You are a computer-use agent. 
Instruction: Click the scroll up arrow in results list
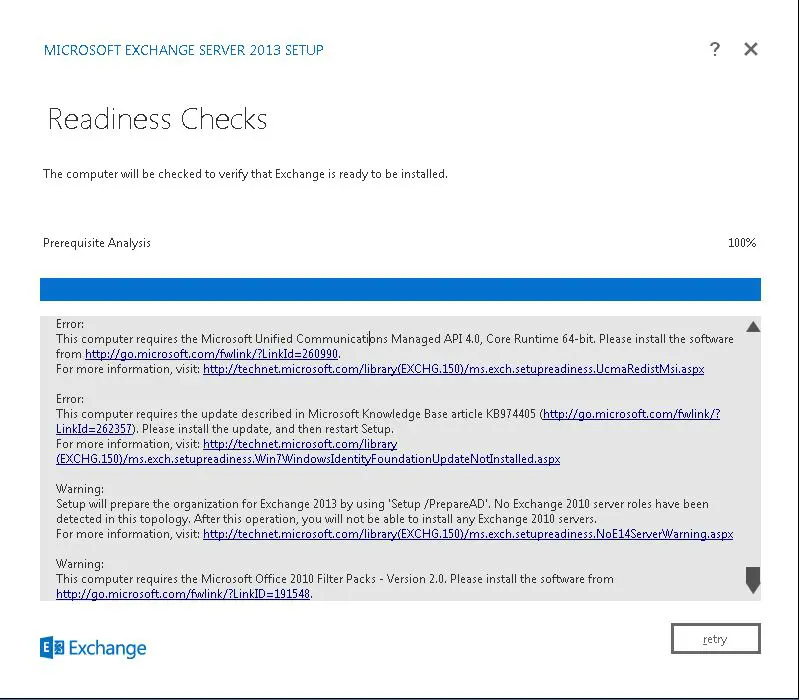pos(753,327)
